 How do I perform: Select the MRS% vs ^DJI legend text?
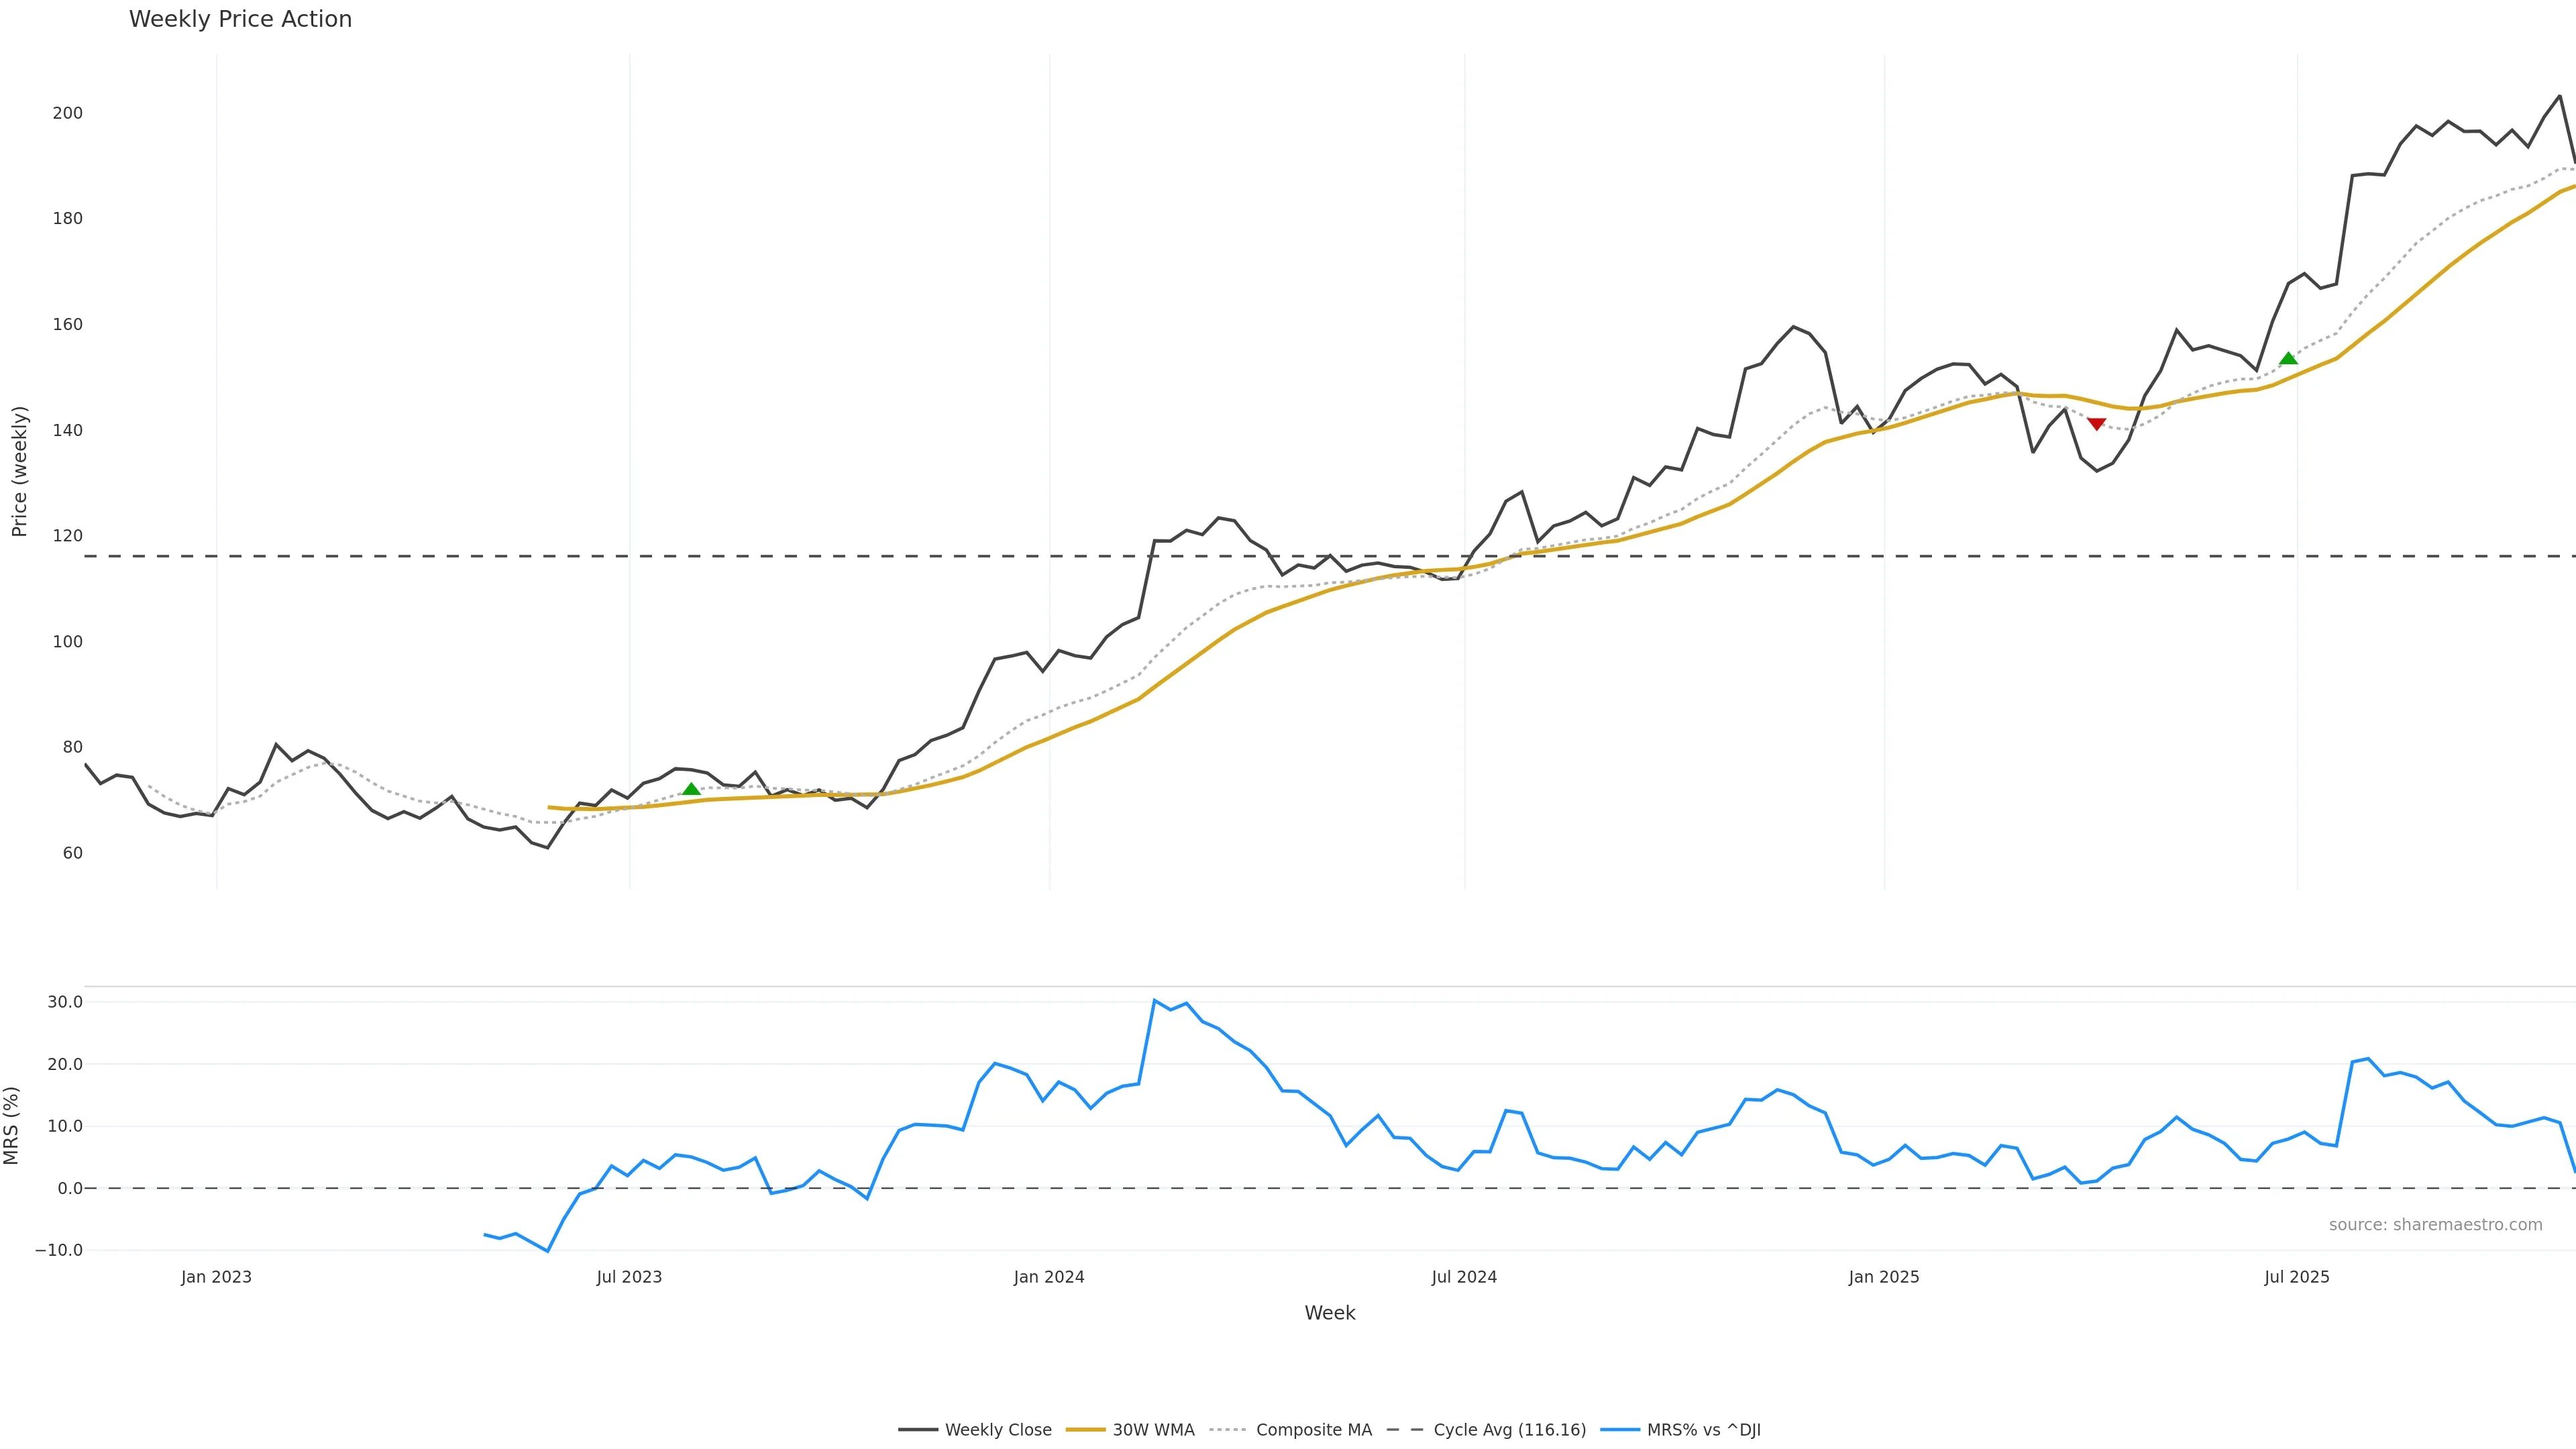coord(1703,1430)
